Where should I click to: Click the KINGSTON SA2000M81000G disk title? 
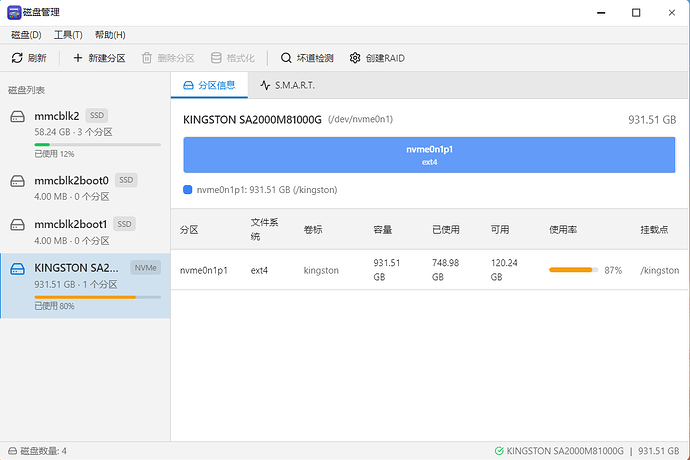(252, 120)
